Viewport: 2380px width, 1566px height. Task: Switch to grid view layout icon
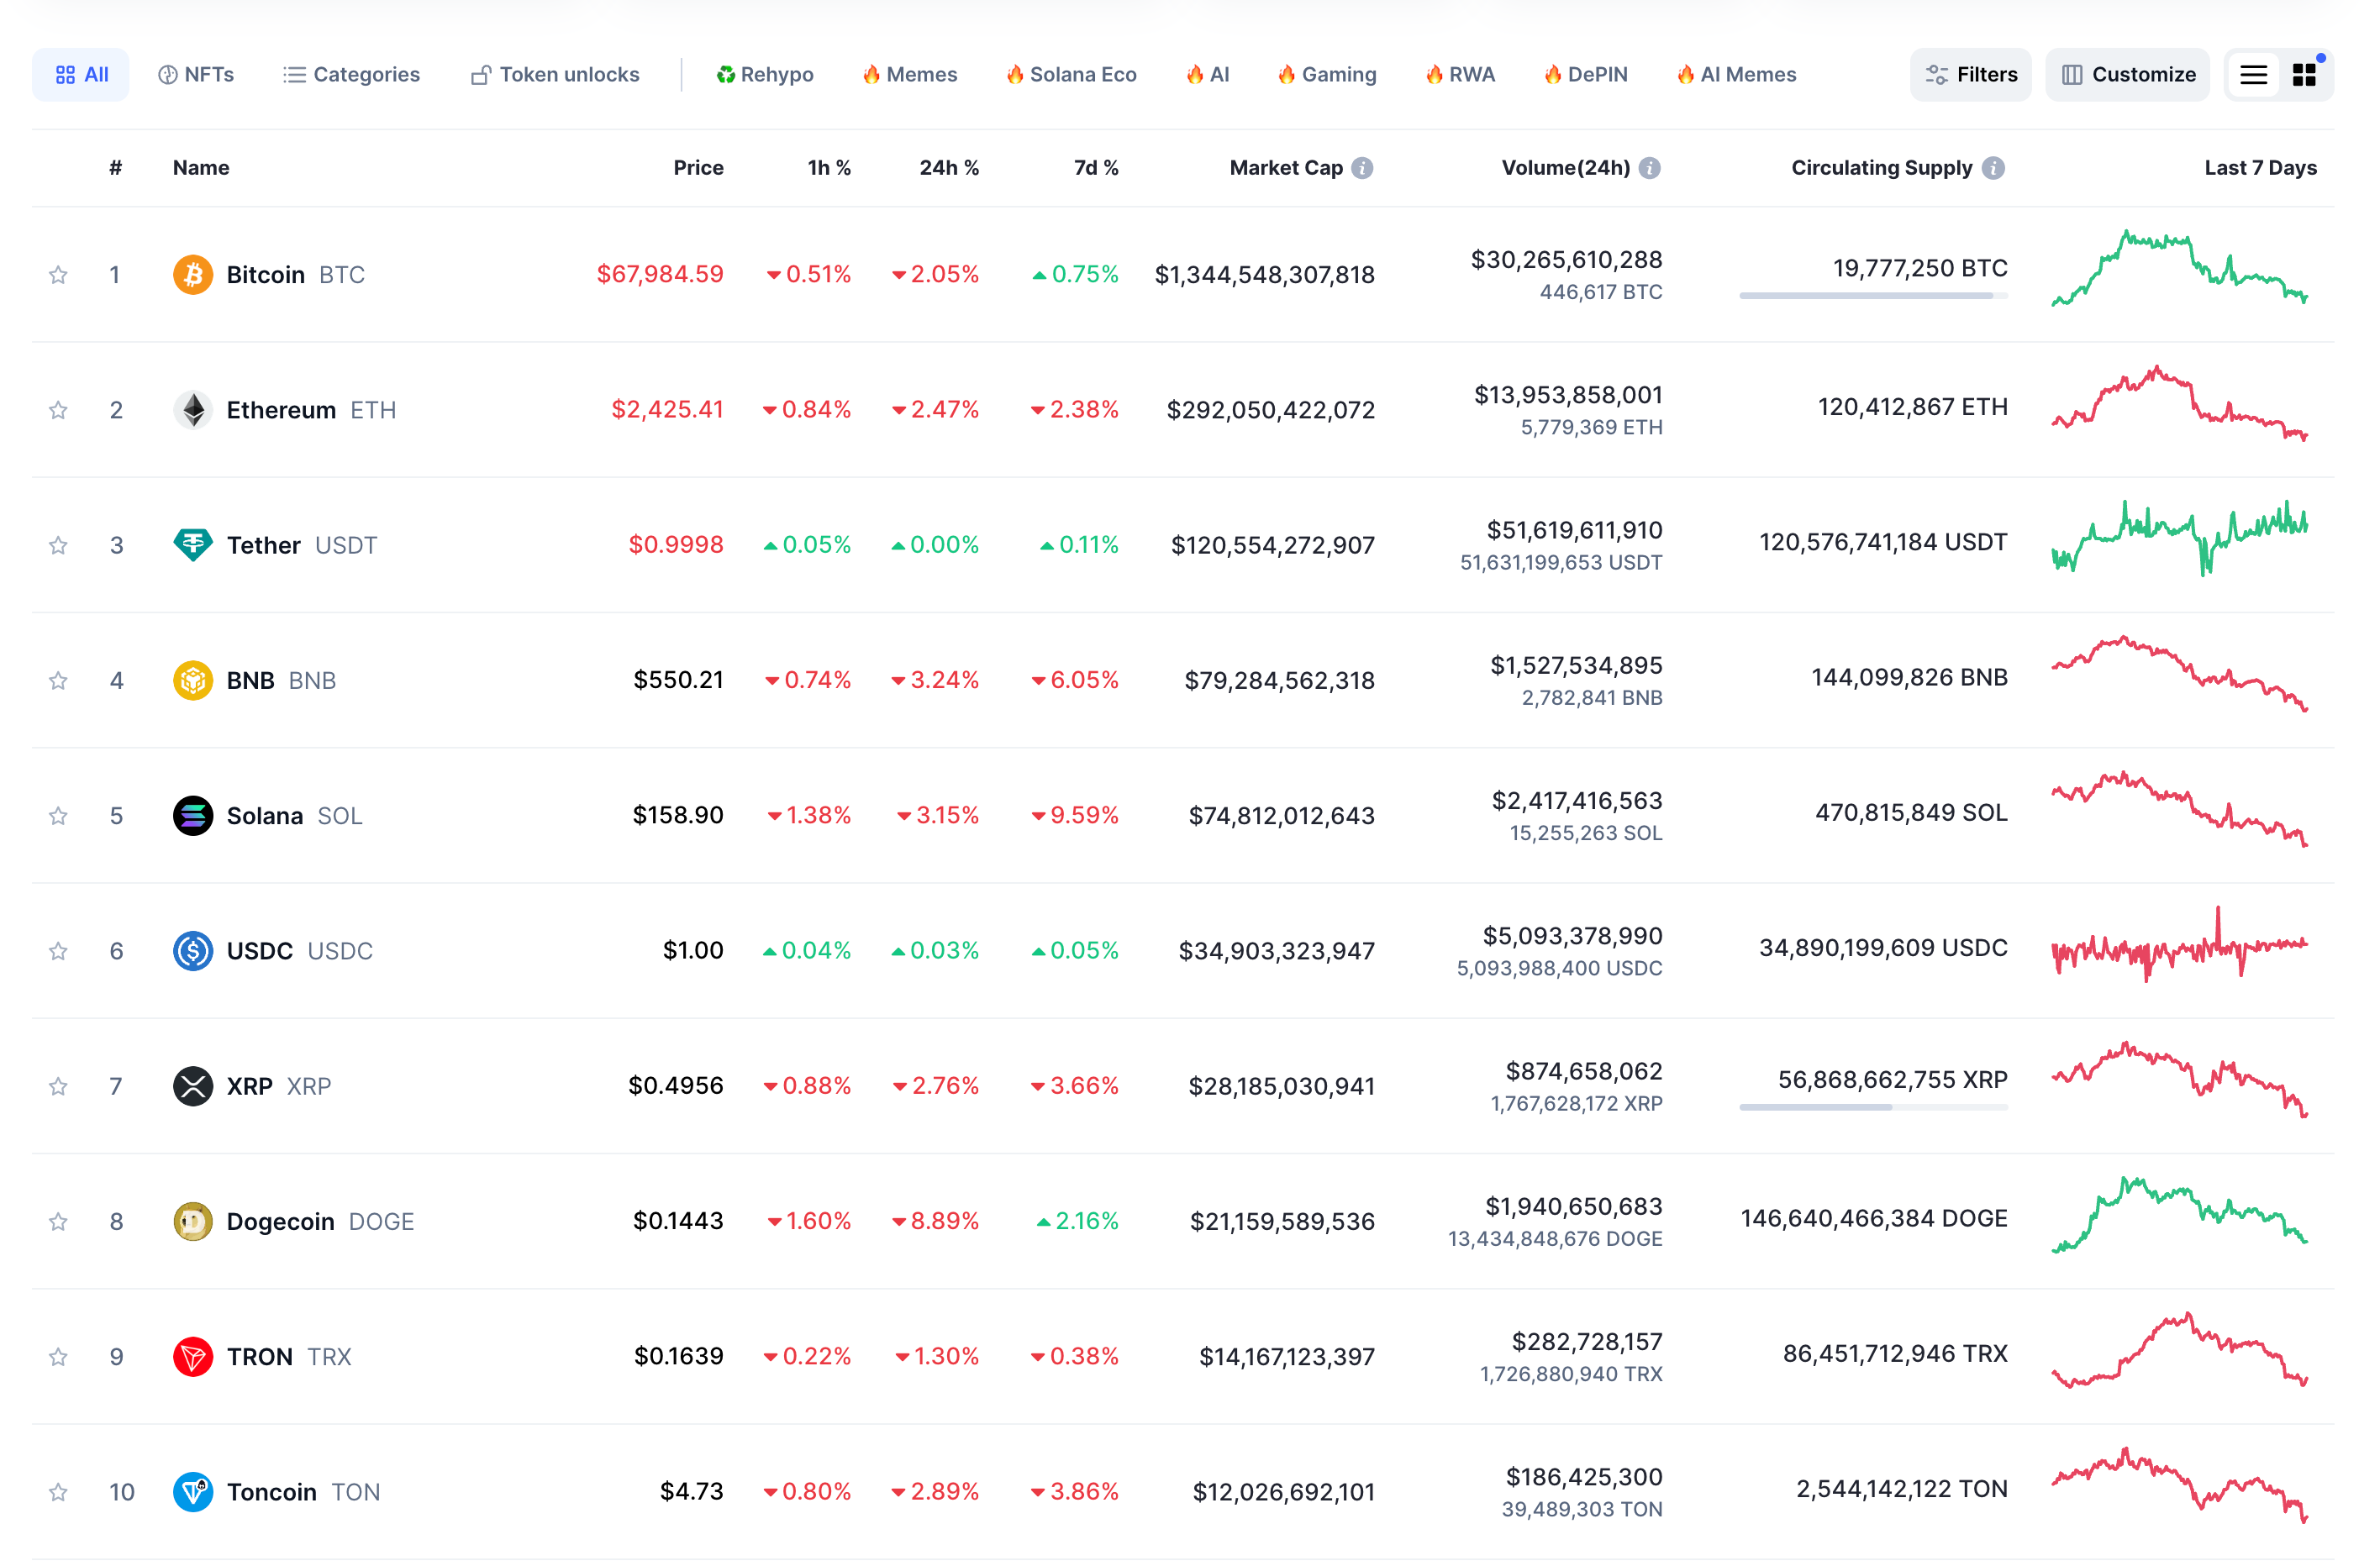point(2304,75)
